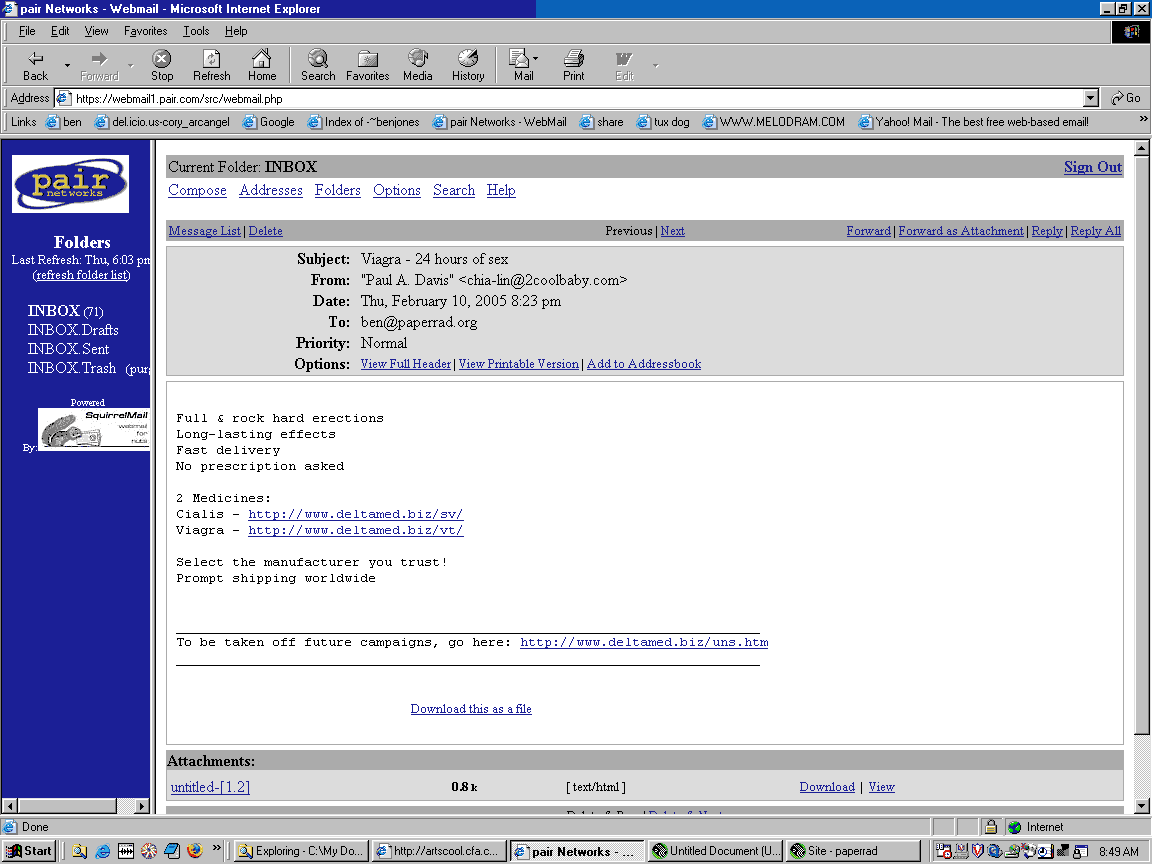The height and width of the screenshot is (864, 1152).
Task: Click the attachment View link
Action: 882,787
